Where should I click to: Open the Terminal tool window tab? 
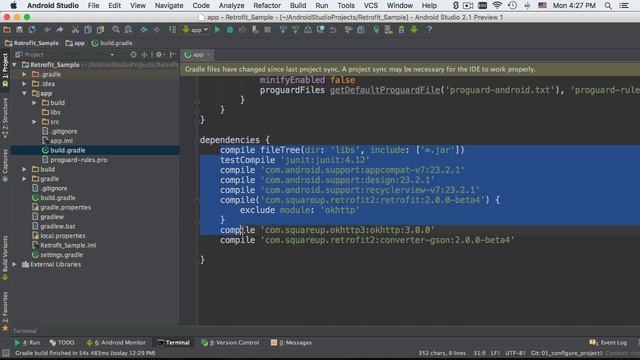(173, 343)
